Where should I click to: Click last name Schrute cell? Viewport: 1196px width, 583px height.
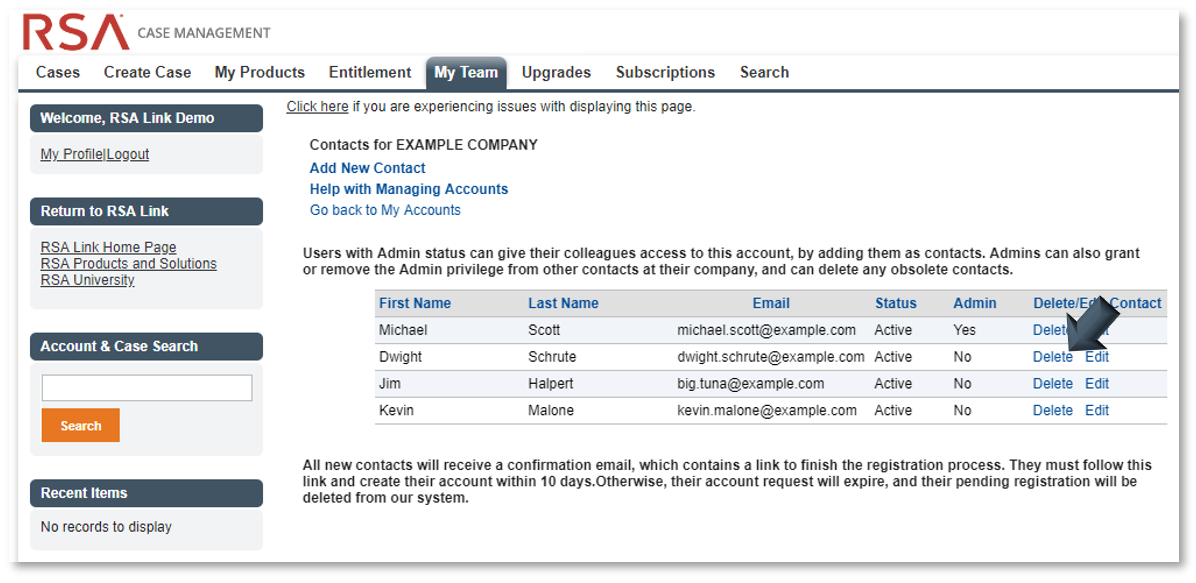pyautogui.click(x=552, y=357)
